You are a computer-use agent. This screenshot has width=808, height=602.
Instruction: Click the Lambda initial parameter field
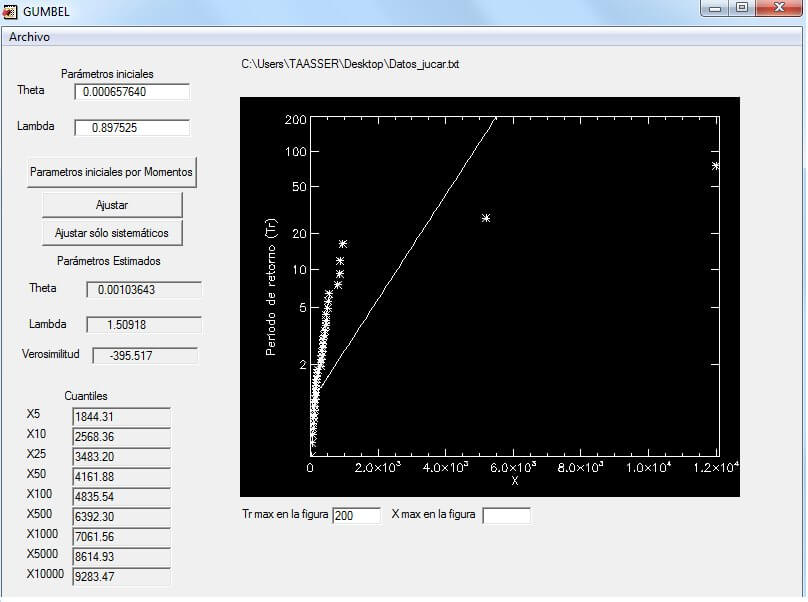pyautogui.click(x=131, y=128)
